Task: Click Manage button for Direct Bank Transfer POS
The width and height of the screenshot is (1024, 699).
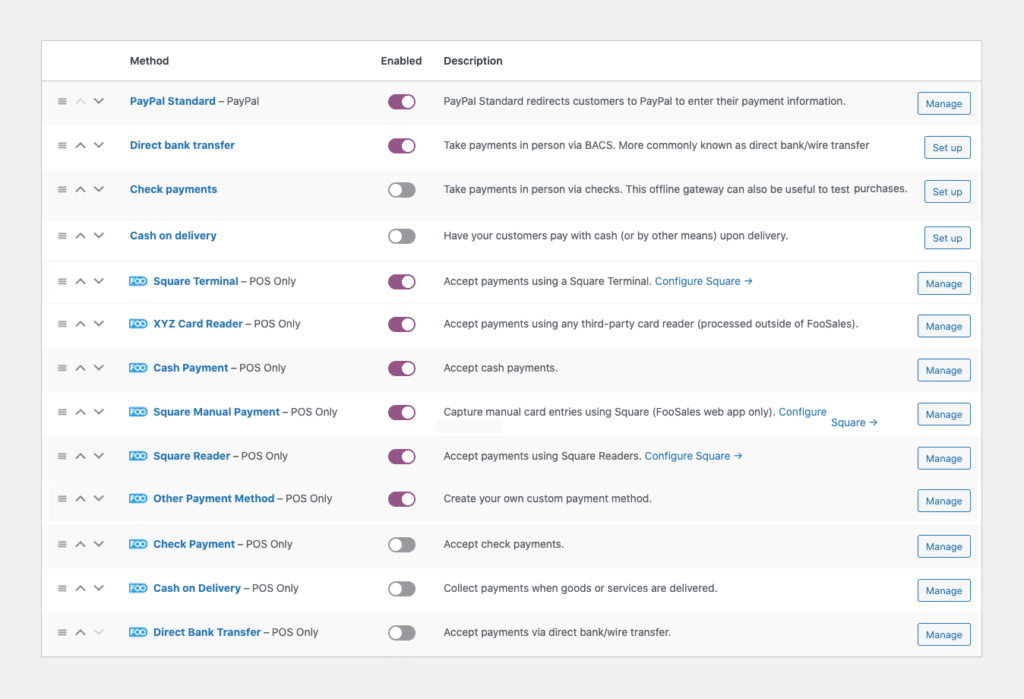Action: pos(944,635)
